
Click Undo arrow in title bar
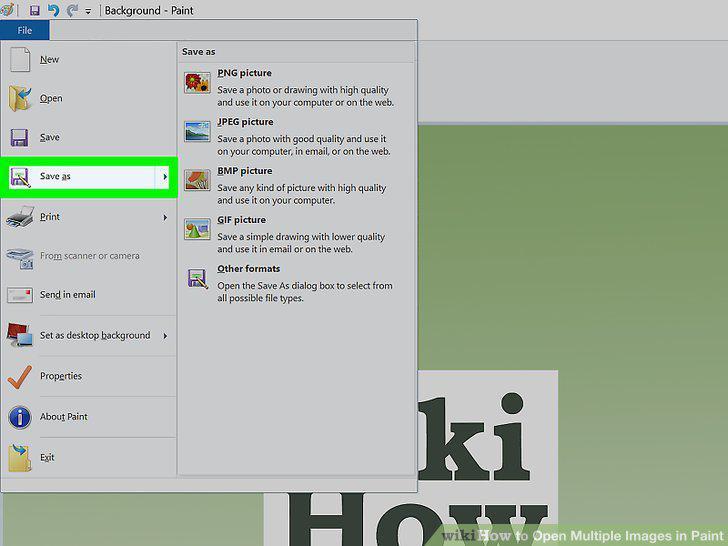pyautogui.click(x=53, y=10)
